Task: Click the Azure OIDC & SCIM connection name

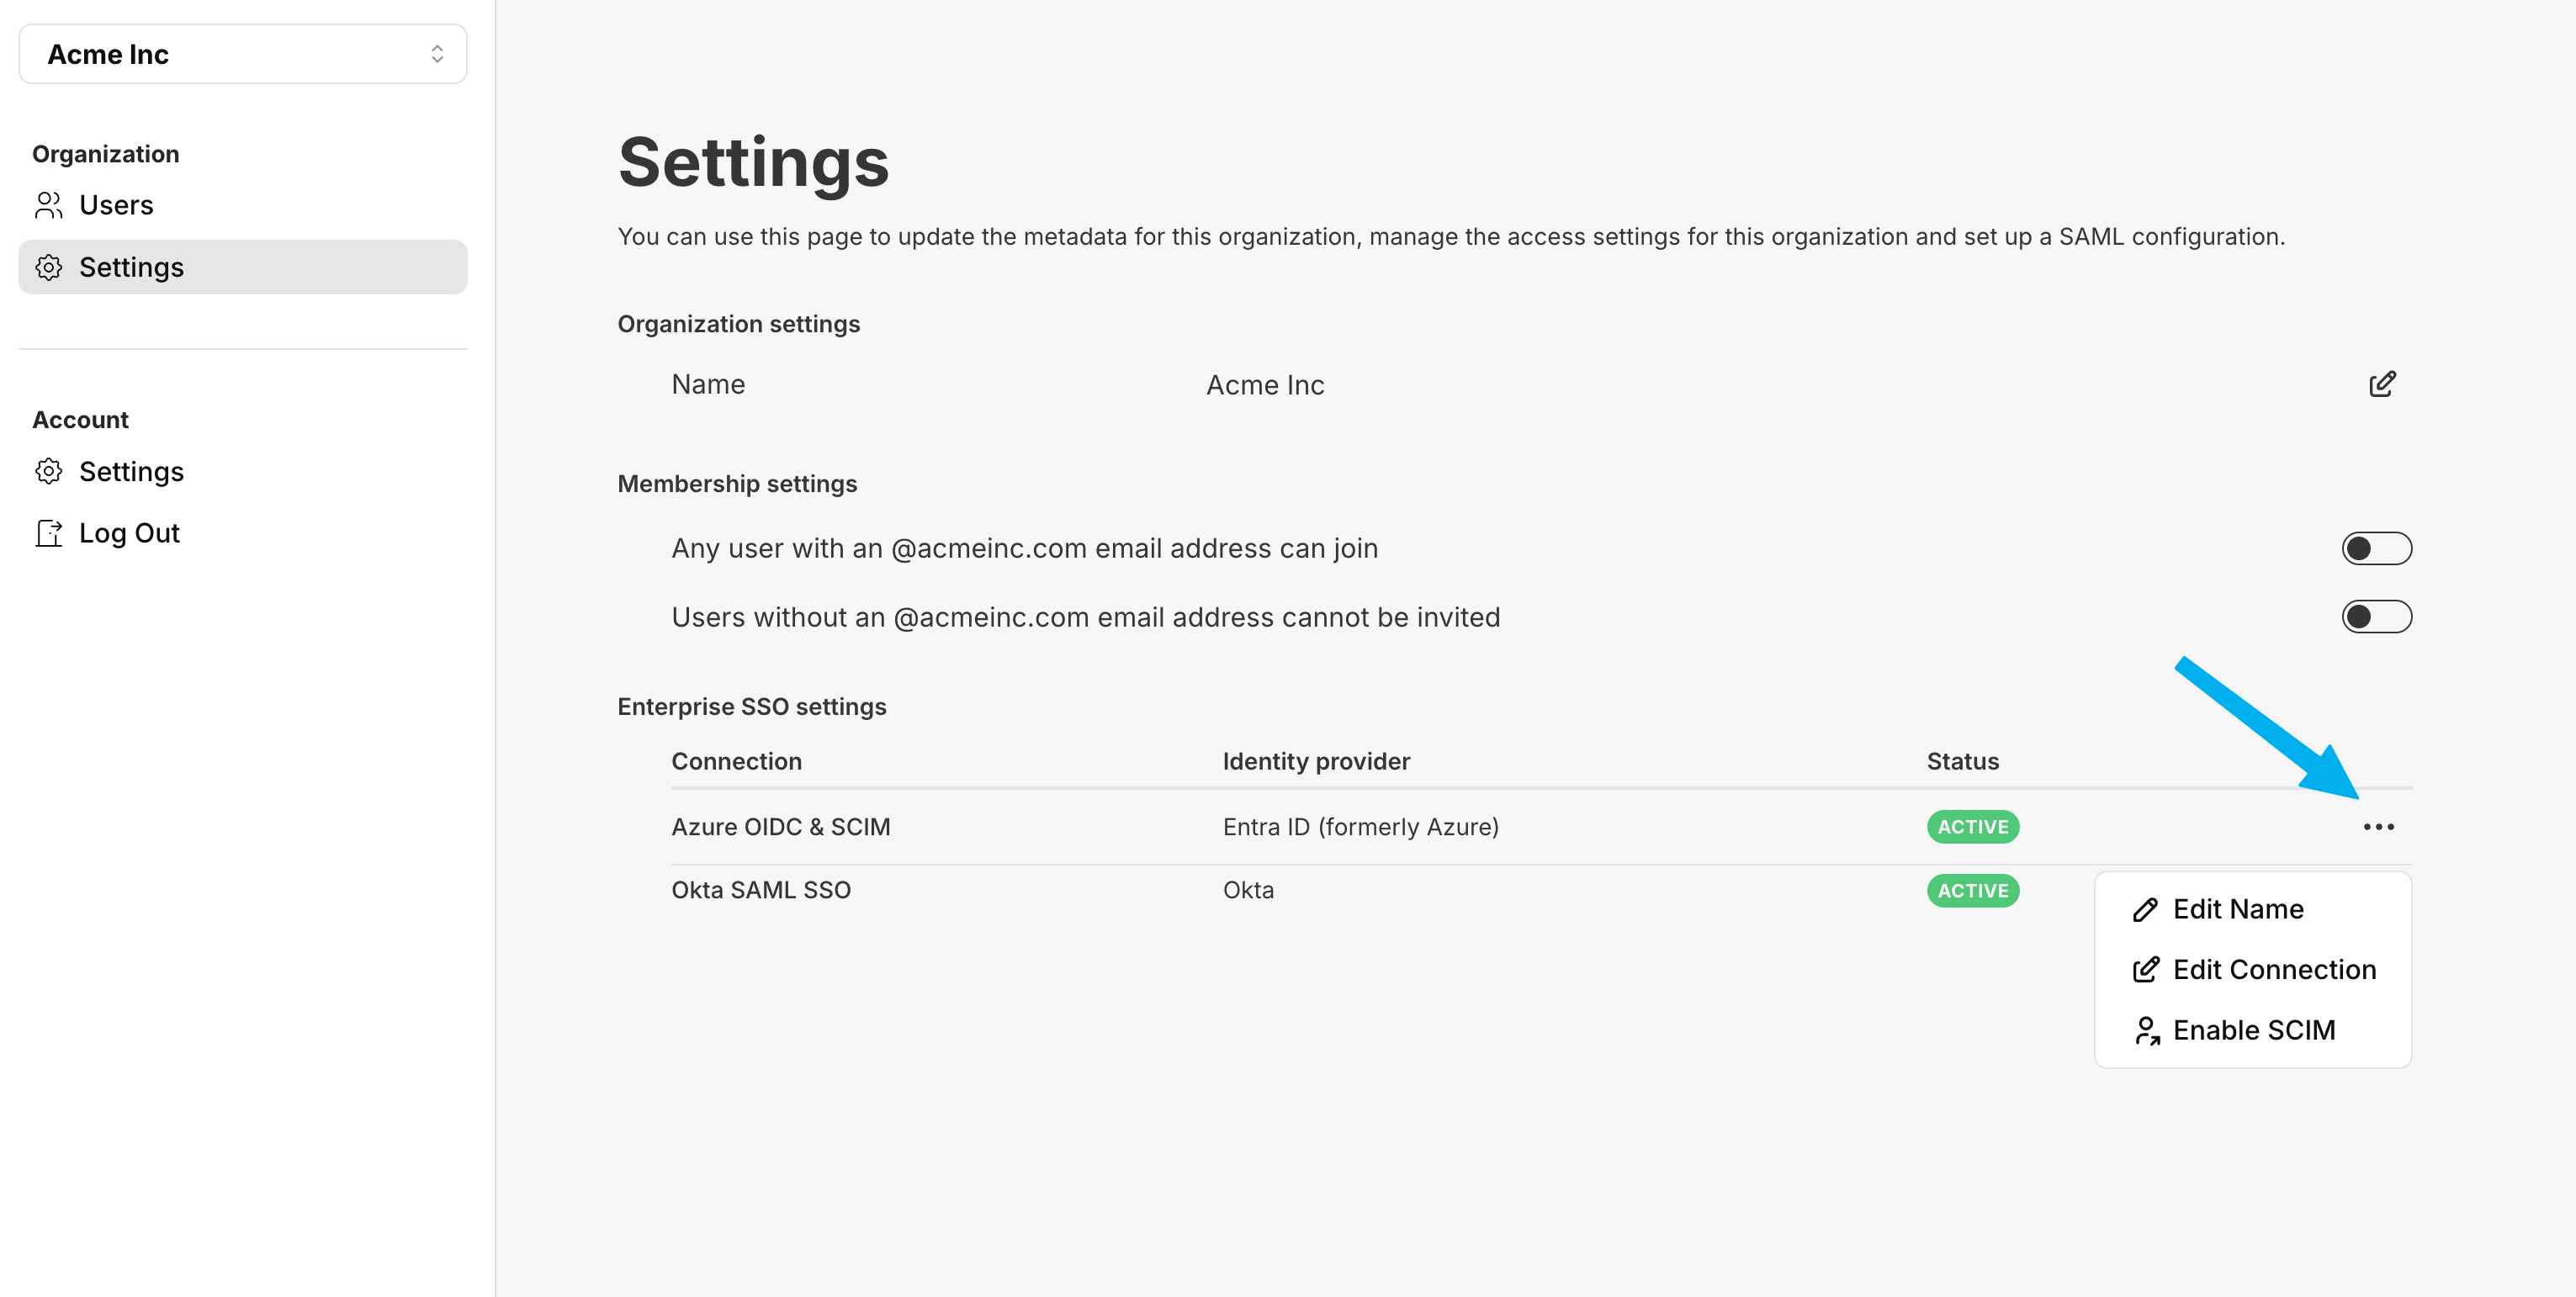Action: (x=780, y=827)
